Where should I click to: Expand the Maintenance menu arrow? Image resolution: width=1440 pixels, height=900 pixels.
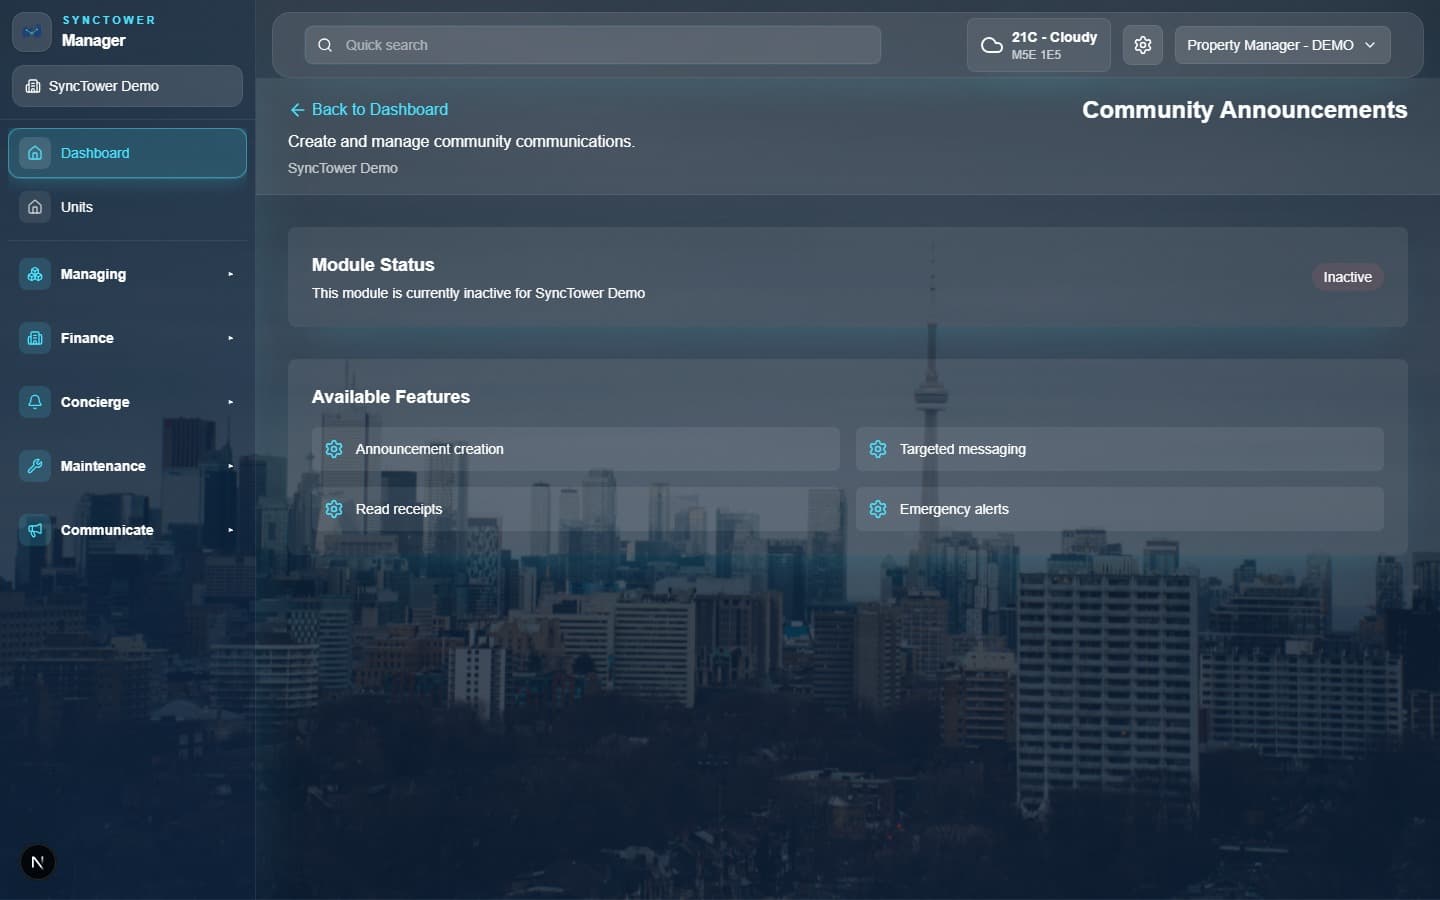(x=230, y=466)
